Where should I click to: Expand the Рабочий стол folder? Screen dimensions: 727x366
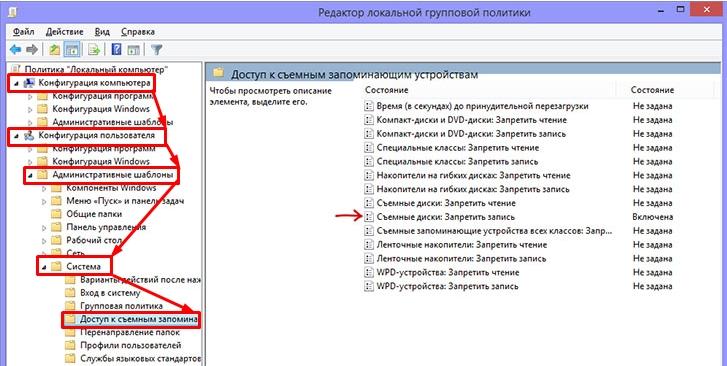click(44, 241)
